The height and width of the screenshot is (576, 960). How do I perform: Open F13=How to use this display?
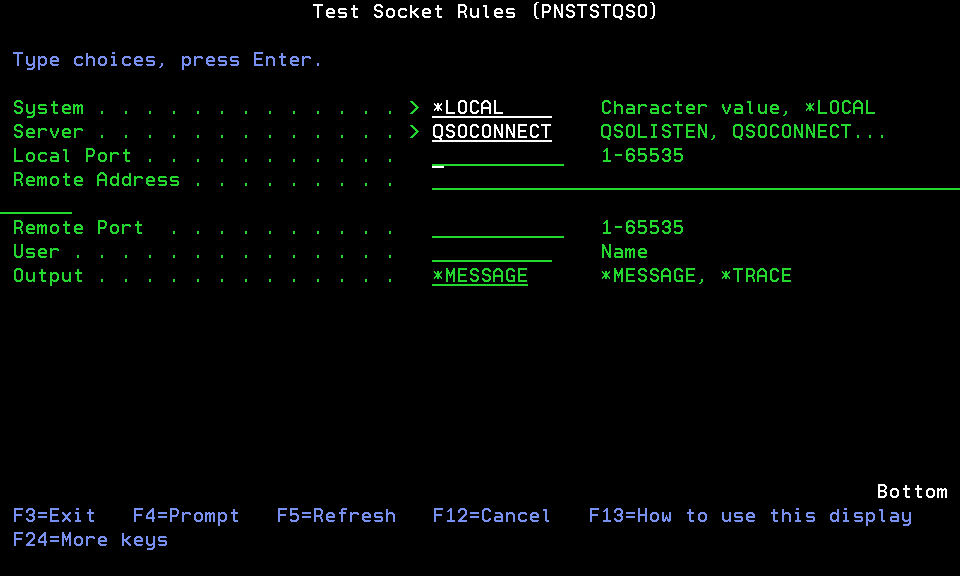[750, 516]
